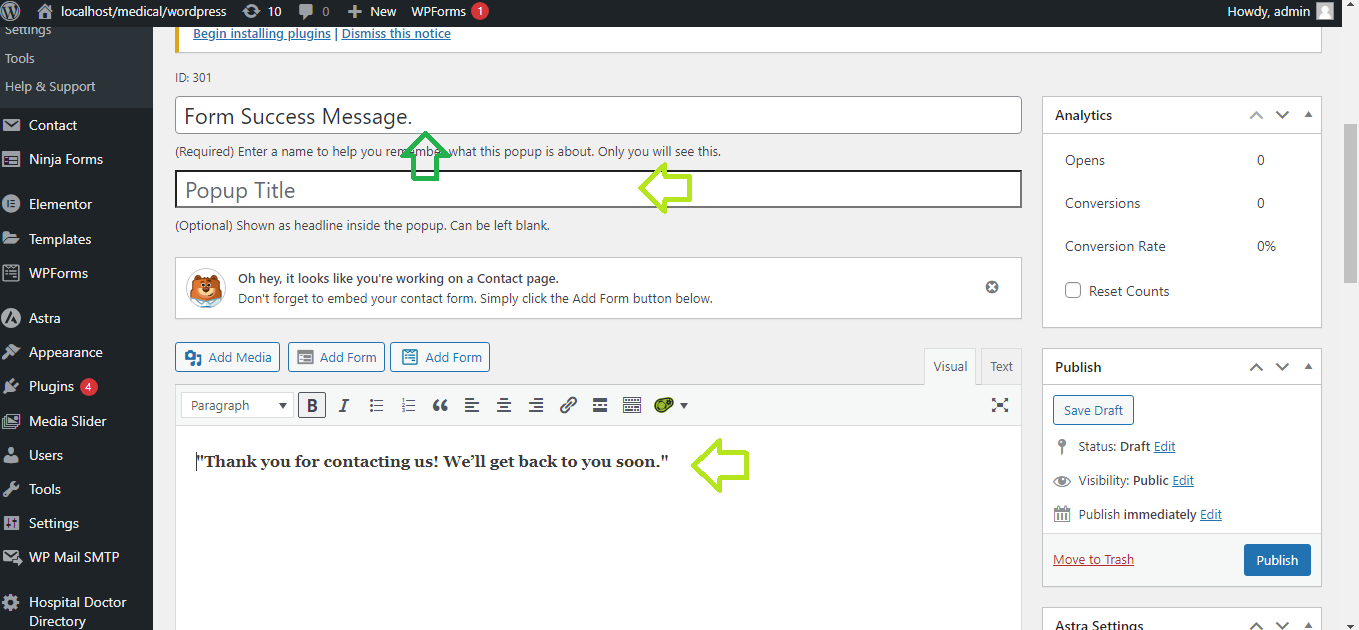Click the Add Media button
This screenshot has height=630, width=1359.
pyautogui.click(x=228, y=357)
